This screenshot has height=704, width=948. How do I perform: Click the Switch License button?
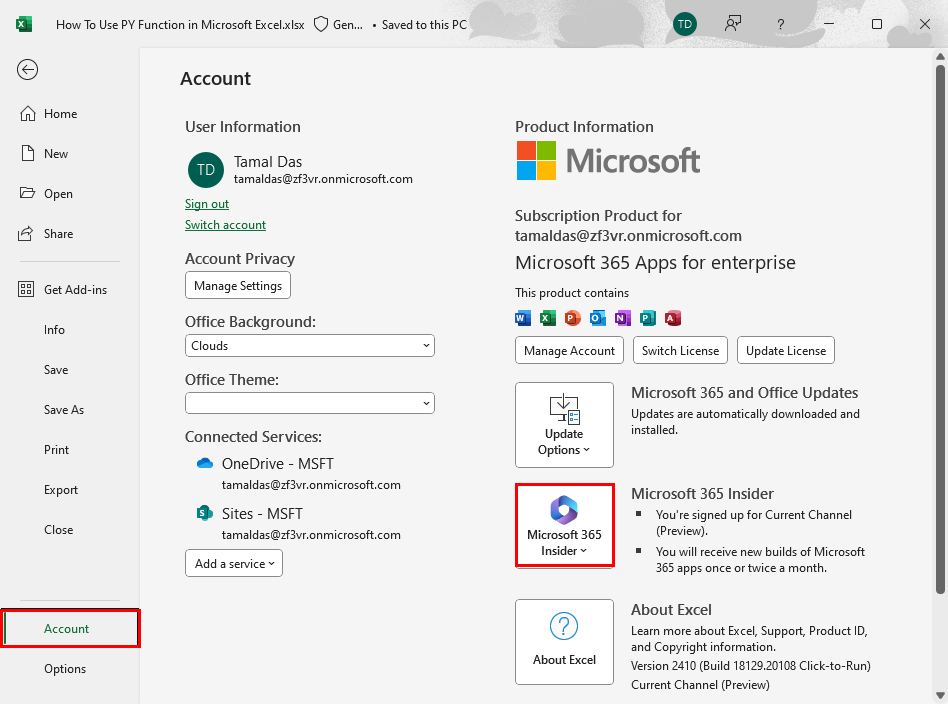point(680,350)
